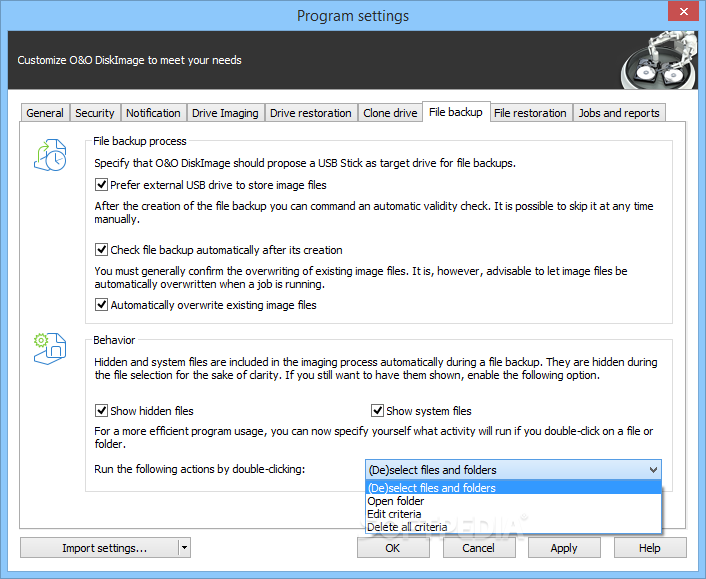Open Import settings dropdown arrow
706x579 pixels.
184,548
